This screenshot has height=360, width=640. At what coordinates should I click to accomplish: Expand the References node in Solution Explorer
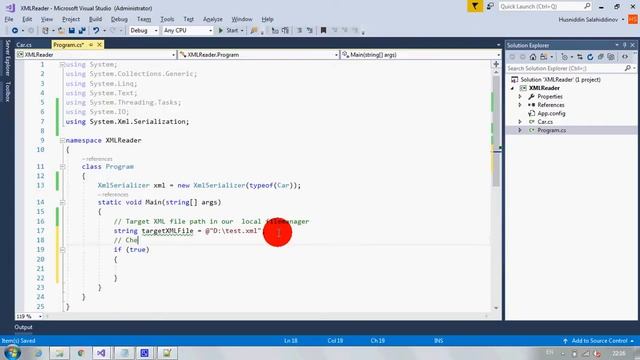coord(520,105)
